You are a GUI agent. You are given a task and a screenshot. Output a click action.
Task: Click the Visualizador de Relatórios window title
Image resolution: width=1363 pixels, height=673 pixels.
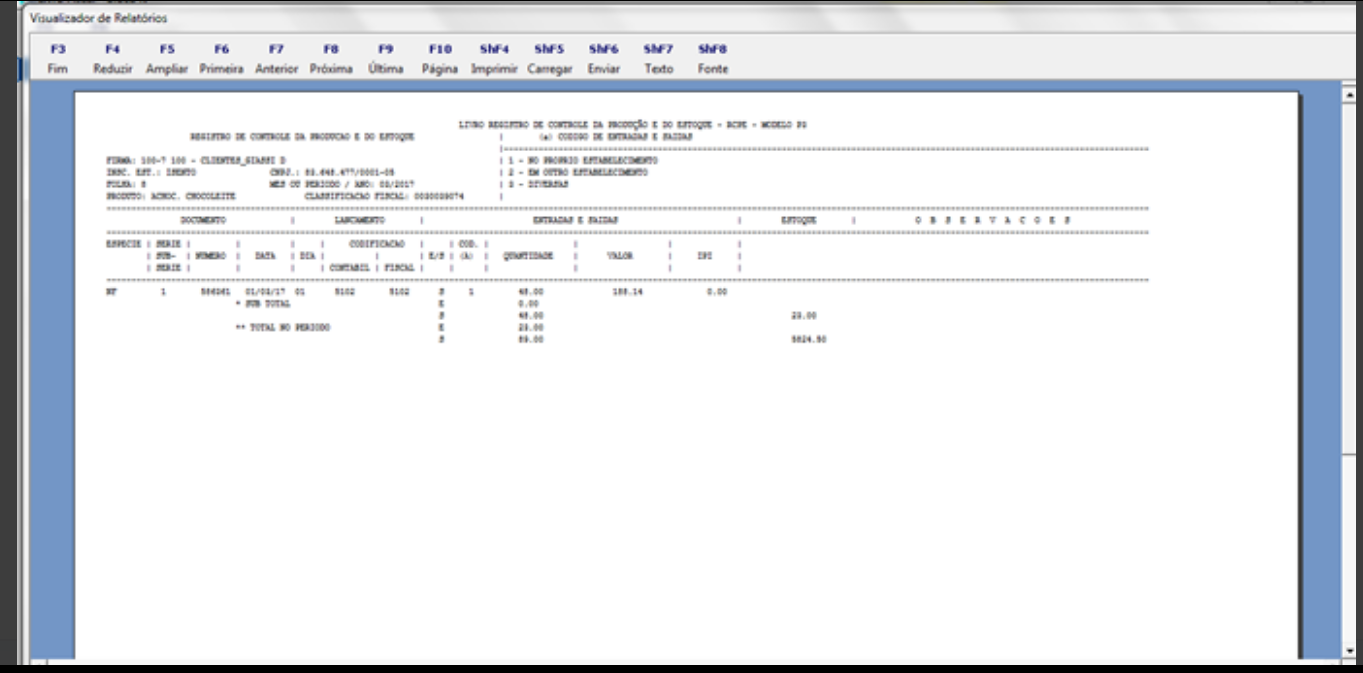99,18
